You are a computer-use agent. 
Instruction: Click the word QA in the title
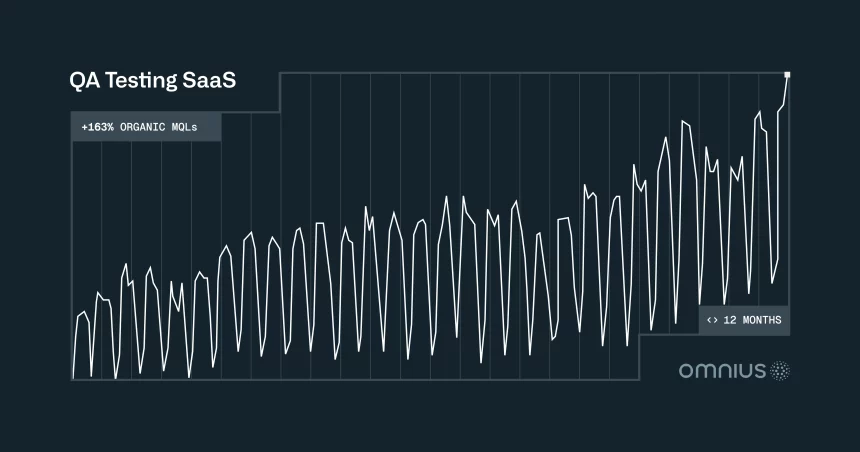(85, 82)
